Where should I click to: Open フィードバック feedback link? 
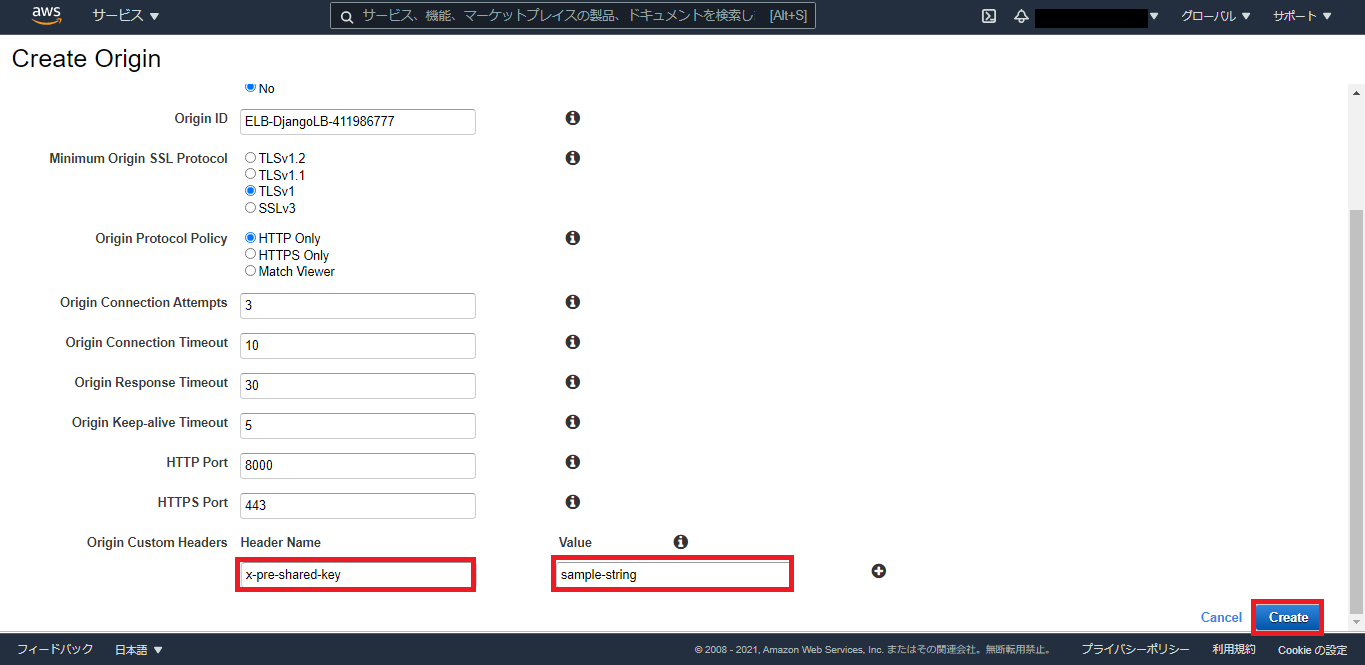[55, 649]
